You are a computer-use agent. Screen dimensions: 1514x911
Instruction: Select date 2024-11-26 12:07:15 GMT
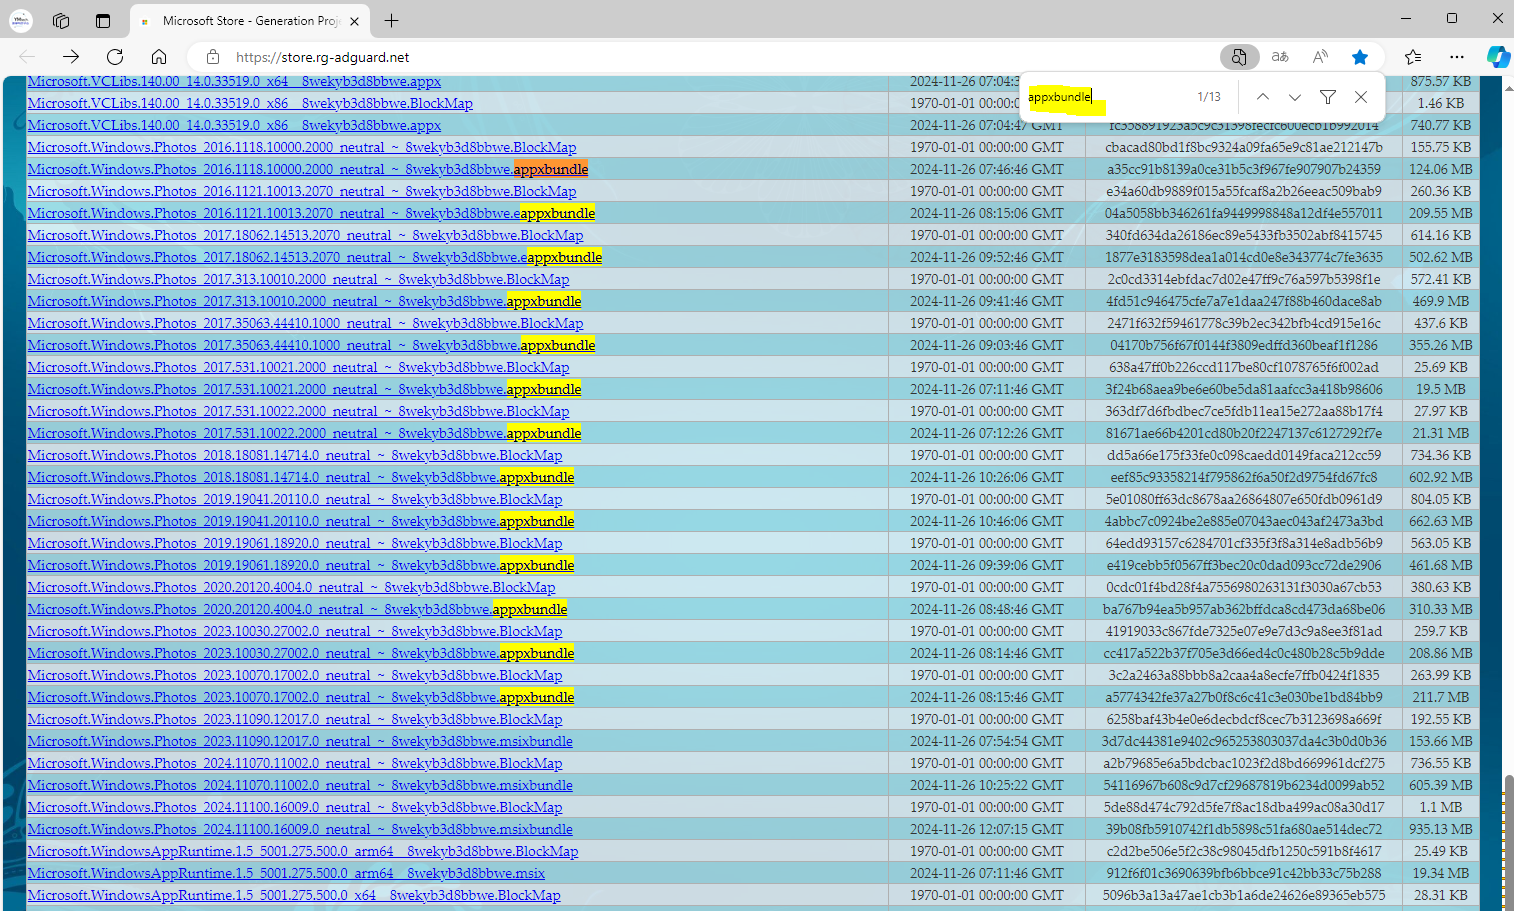(x=986, y=829)
